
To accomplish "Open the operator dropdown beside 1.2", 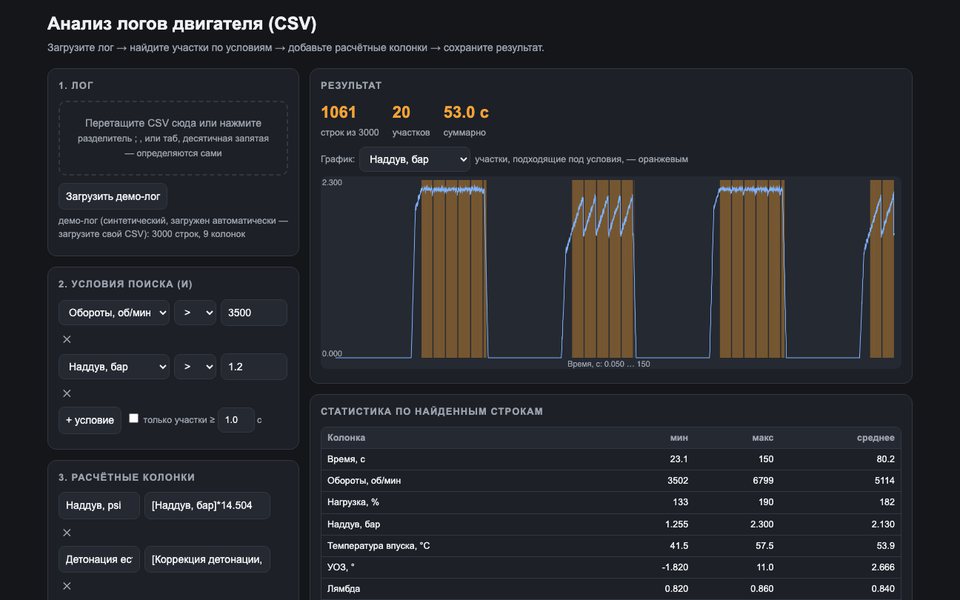I will coord(195,367).
